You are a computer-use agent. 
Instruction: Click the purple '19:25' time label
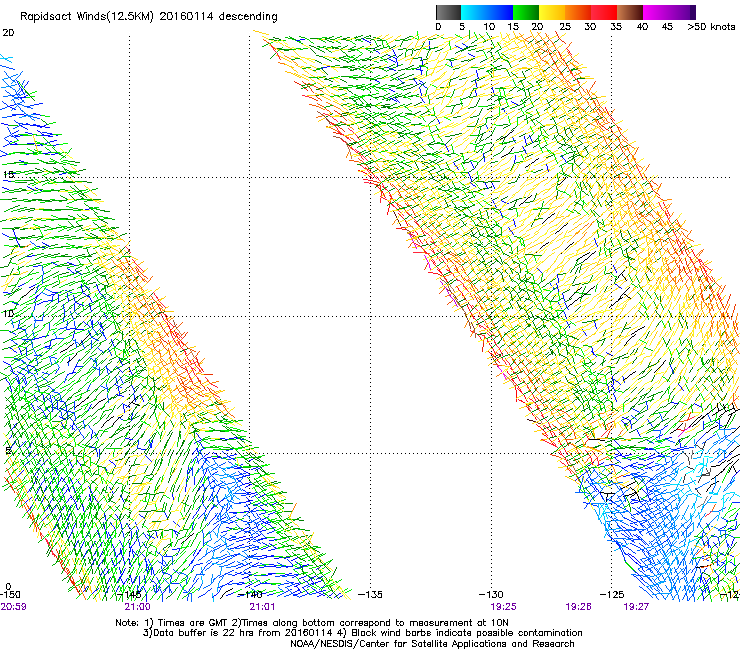(503, 606)
